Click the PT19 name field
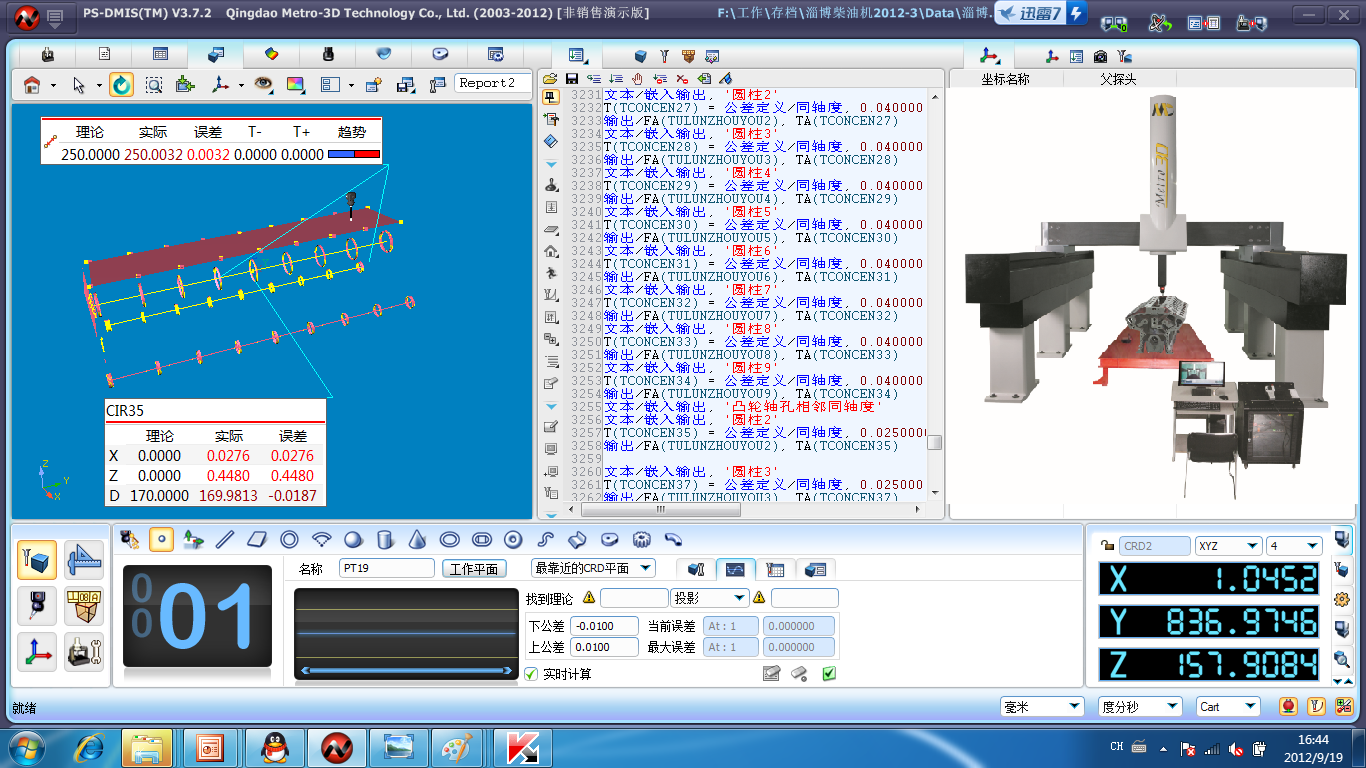The image size is (1366, 768). (x=387, y=568)
